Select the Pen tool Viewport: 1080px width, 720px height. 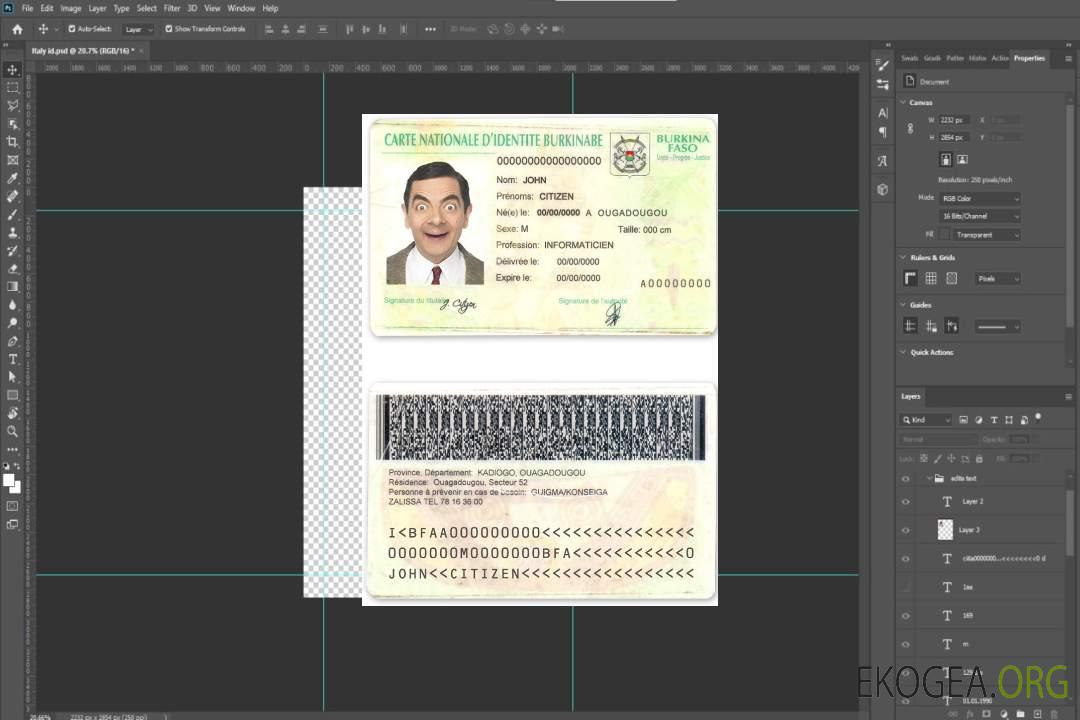coord(13,341)
